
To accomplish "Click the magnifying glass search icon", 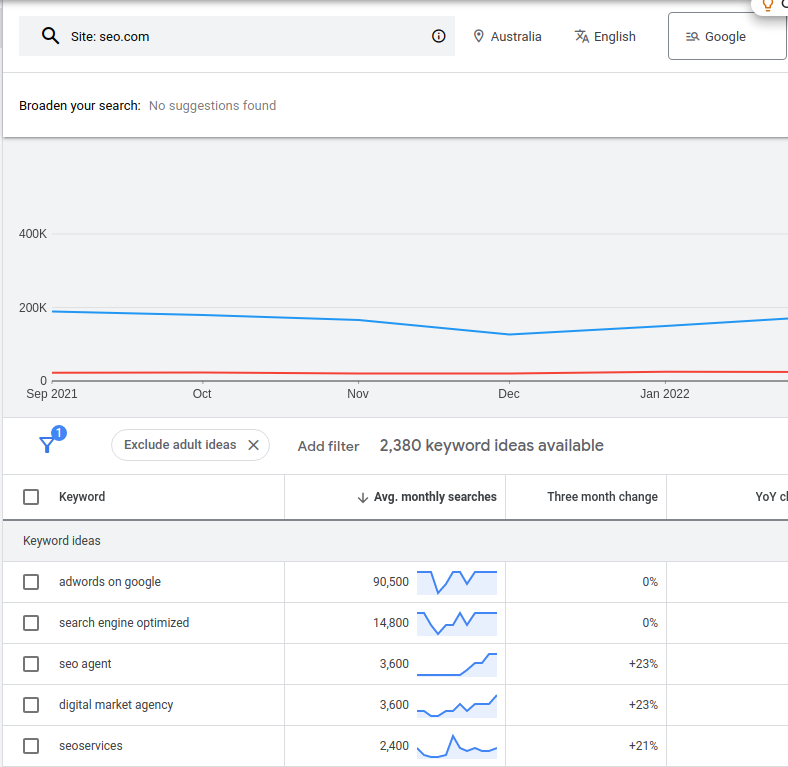I will [x=50, y=37].
